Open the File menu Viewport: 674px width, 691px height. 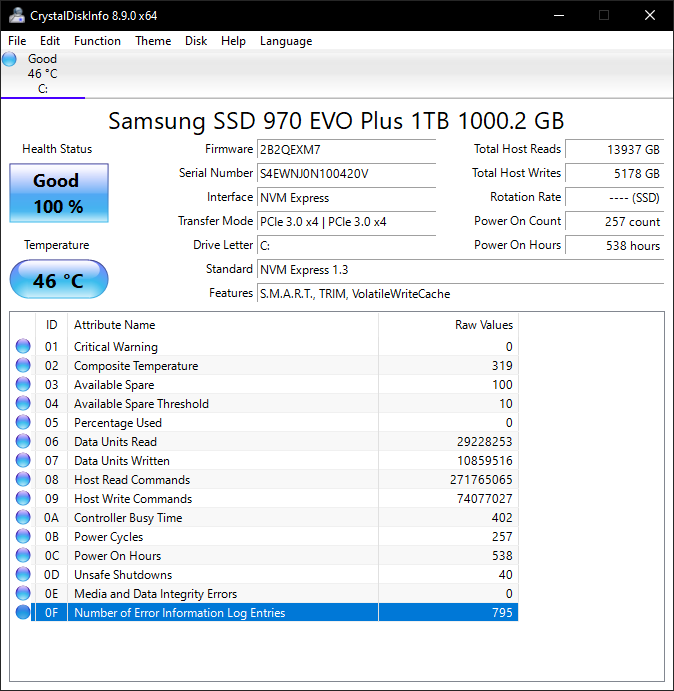[x=17, y=41]
